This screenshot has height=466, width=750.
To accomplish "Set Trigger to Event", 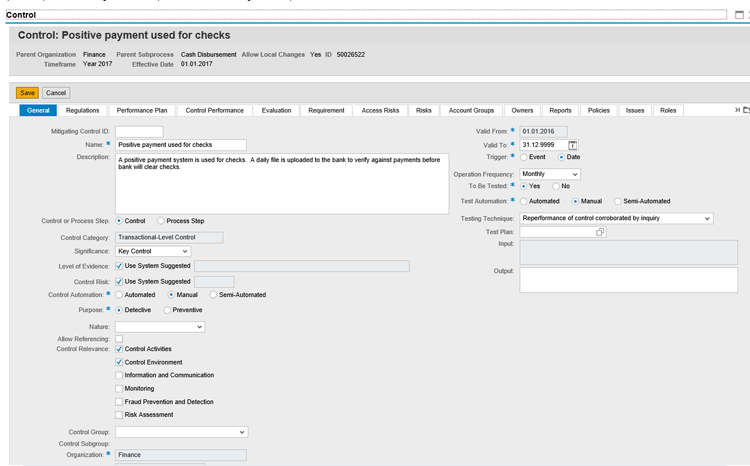I will pos(524,157).
